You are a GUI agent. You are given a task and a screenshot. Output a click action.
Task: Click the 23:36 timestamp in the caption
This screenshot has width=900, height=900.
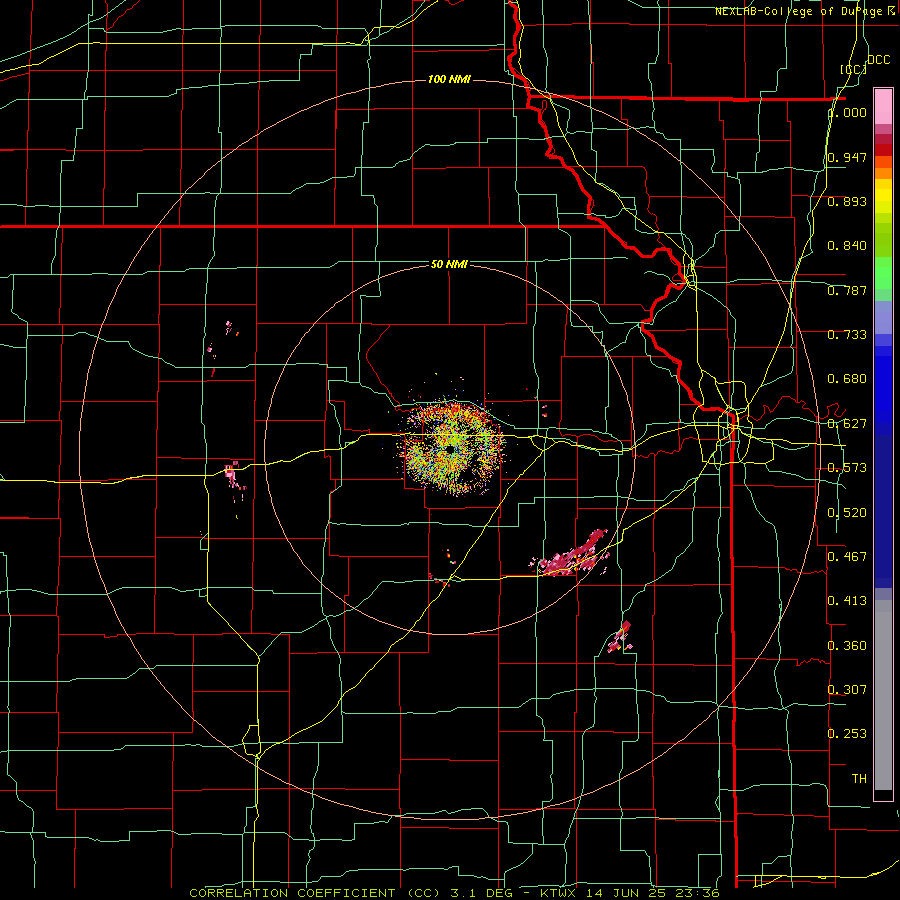[696, 893]
